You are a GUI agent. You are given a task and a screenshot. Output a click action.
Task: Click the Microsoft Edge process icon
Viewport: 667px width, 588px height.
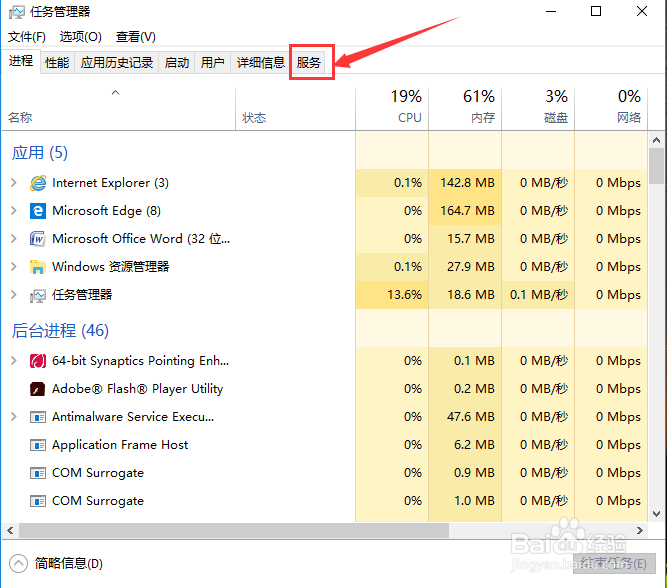click(x=38, y=211)
